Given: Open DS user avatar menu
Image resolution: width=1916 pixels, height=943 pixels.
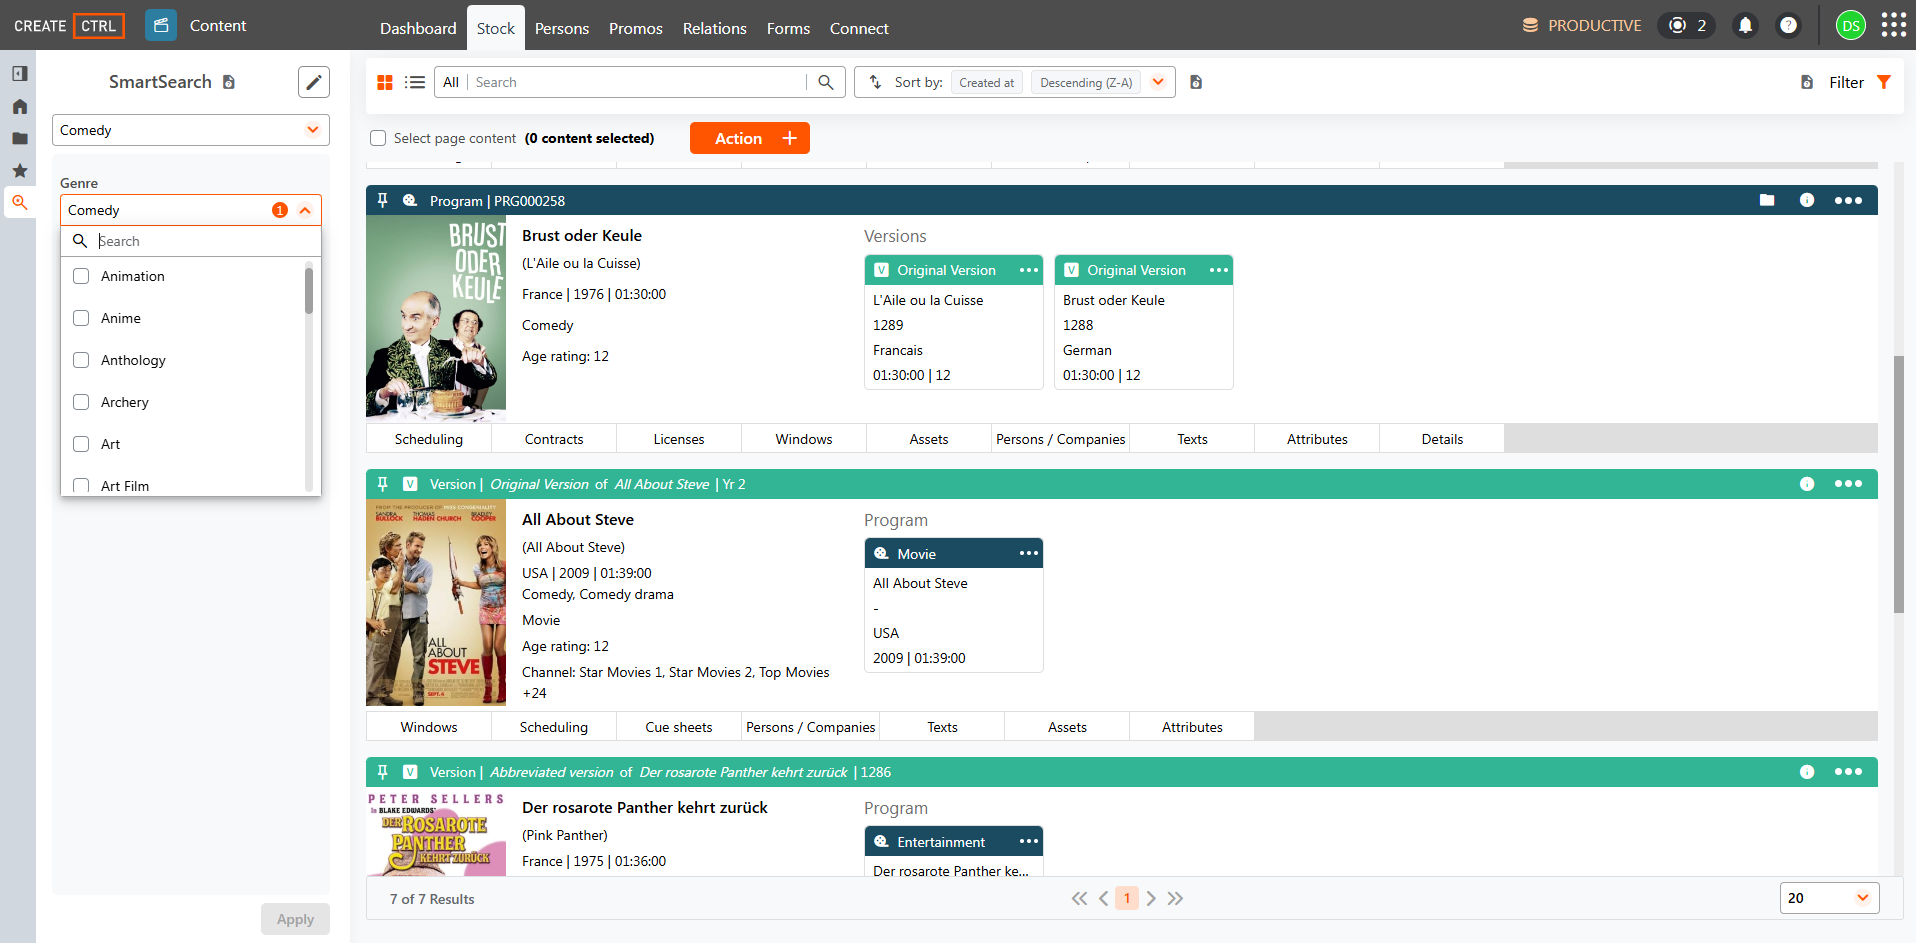Looking at the screenshot, I should pos(1850,26).
